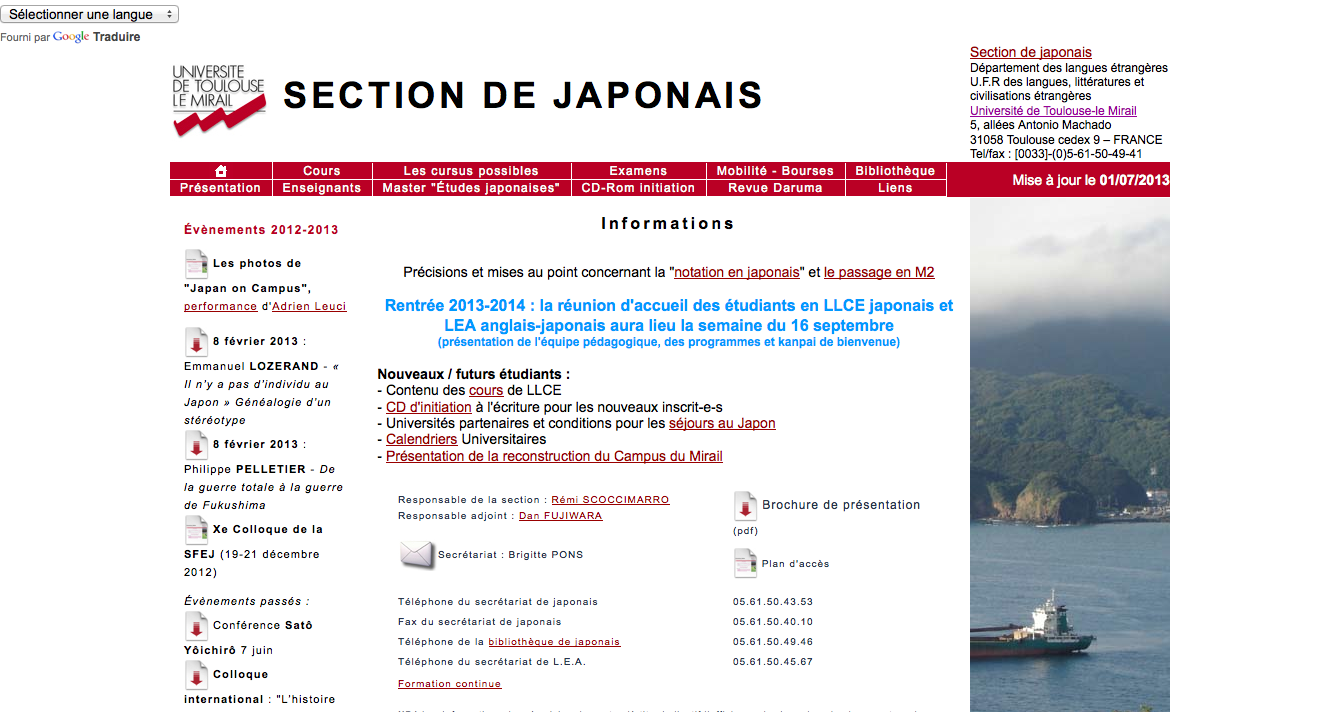The image size is (1340, 712).
Task: Go to Mobilité - Bourses menu
Action: (x=776, y=171)
